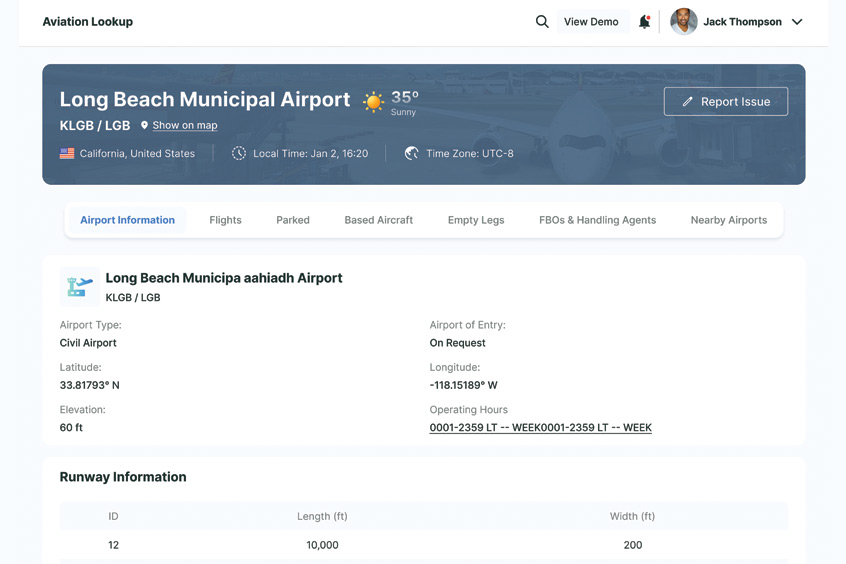Go to the Empty Legs tab

(476, 220)
